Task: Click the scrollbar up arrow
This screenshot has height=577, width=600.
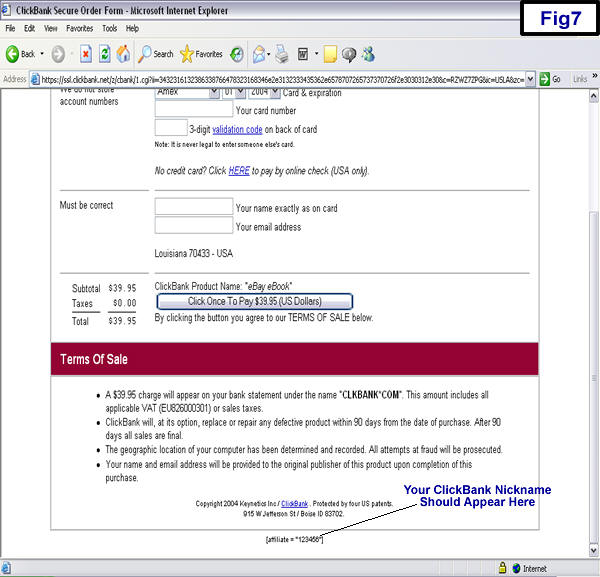Action: (593, 96)
